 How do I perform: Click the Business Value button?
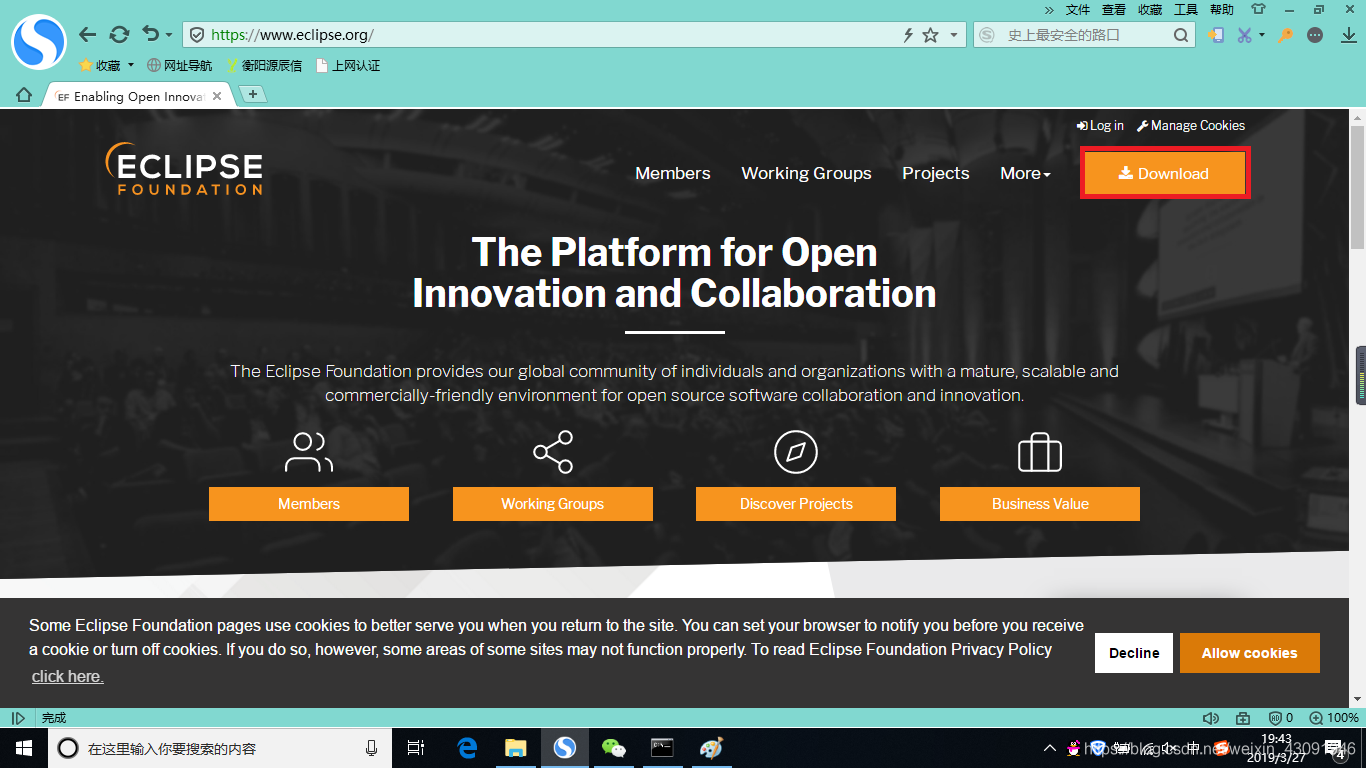pos(1040,504)
